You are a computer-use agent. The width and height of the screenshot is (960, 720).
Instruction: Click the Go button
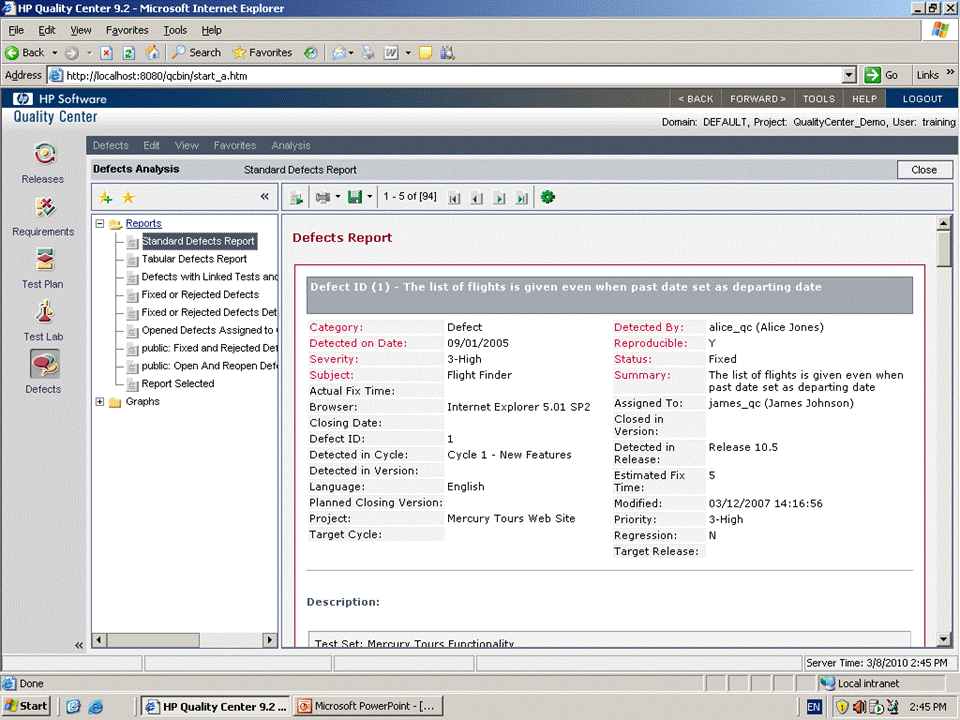pyautogui.click(x=881, y=75)
